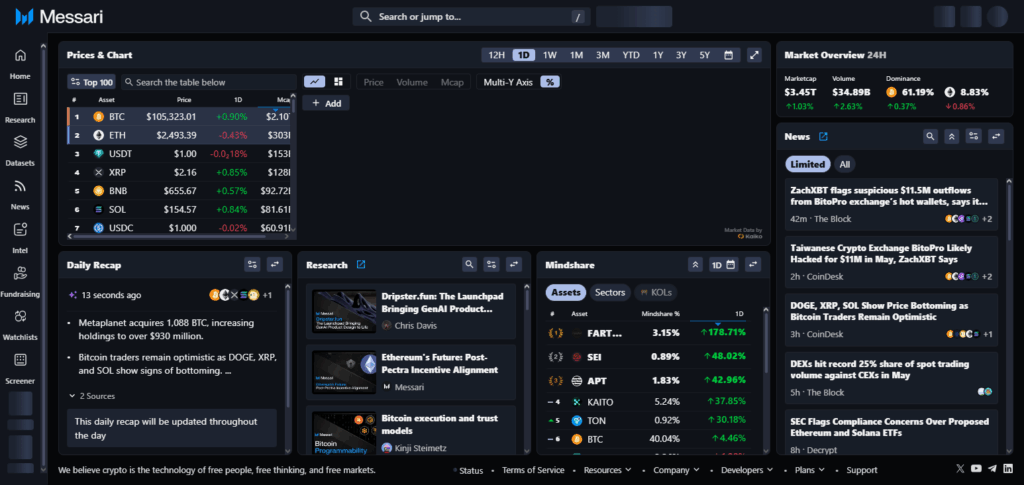Open the Terms of Service link
The height and width of the screenshot is (485, 1024).
point(532,470)
